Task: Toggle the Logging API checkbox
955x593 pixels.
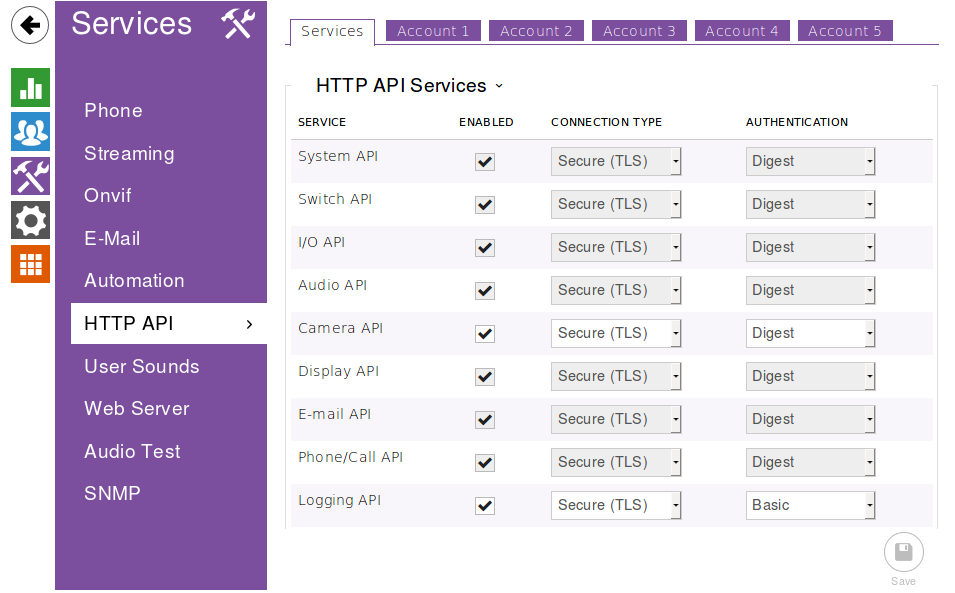Action: coord(485,506)
